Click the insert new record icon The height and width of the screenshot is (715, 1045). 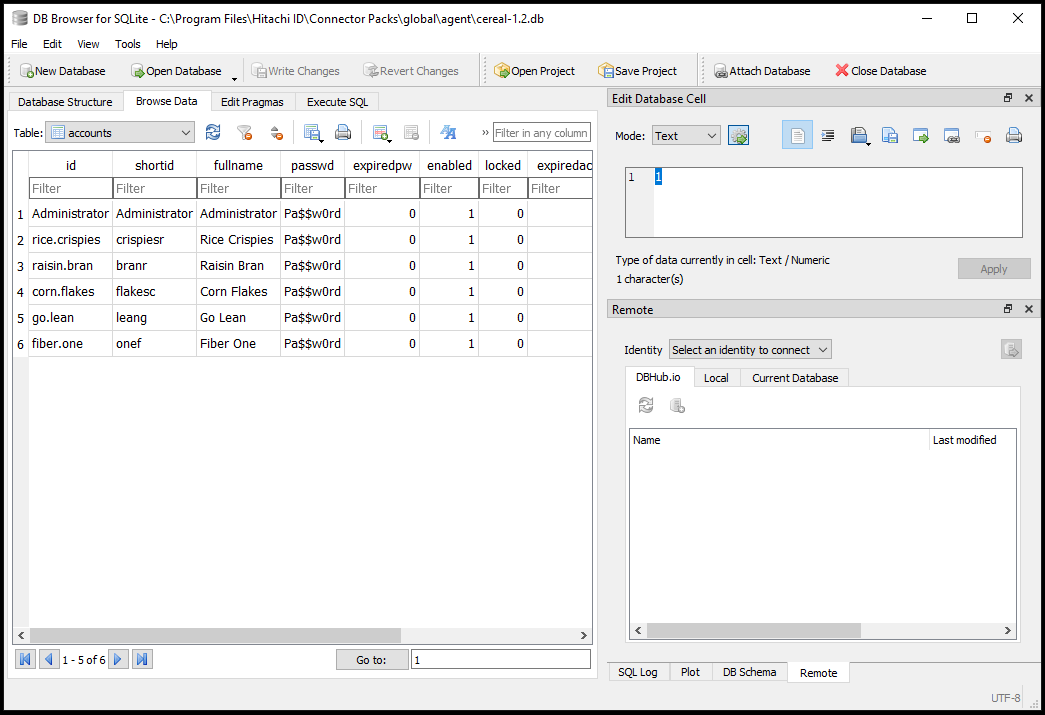click(x=380, y=133)
